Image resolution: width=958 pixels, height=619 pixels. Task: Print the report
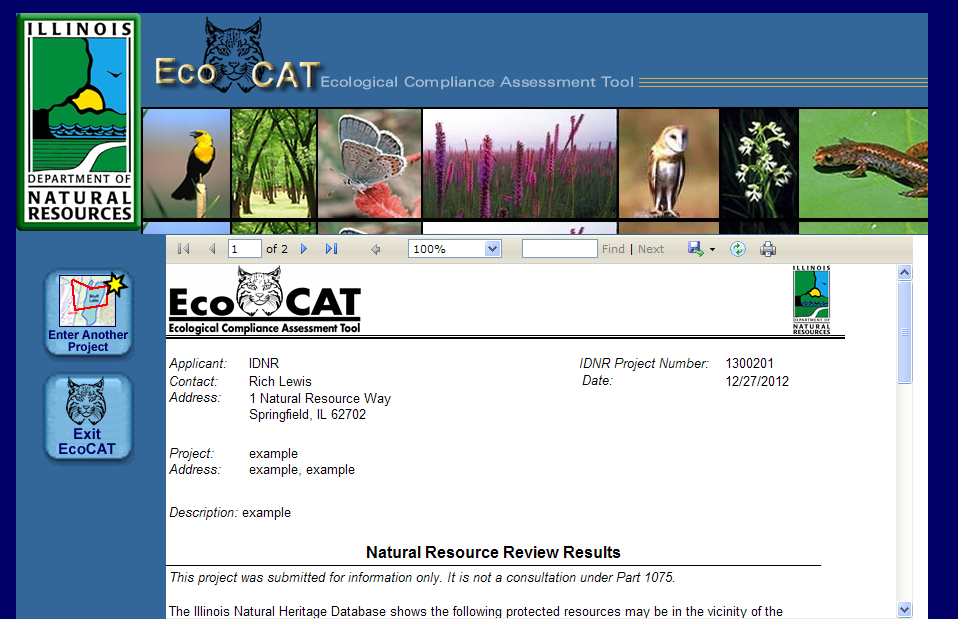(768, 249)
